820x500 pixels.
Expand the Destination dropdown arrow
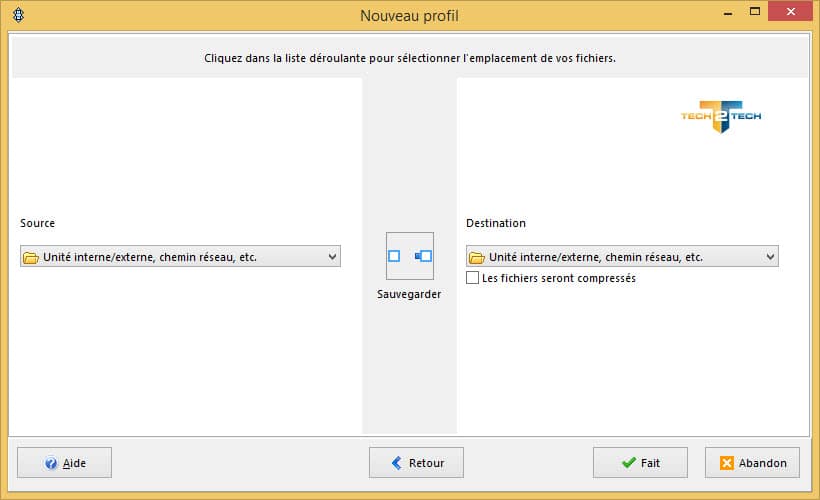pyautogui.click(x=770, y=257)
